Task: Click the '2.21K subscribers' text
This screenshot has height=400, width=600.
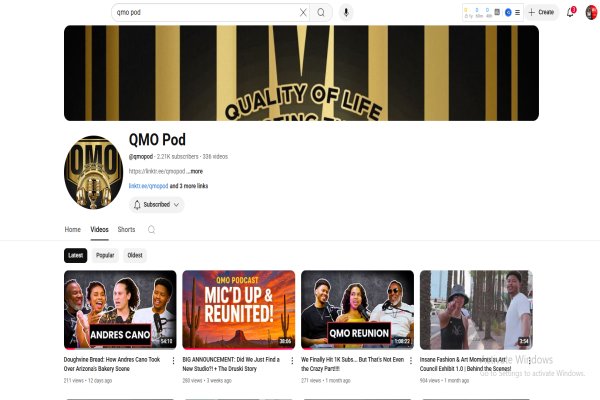Action: pos(178,157)
